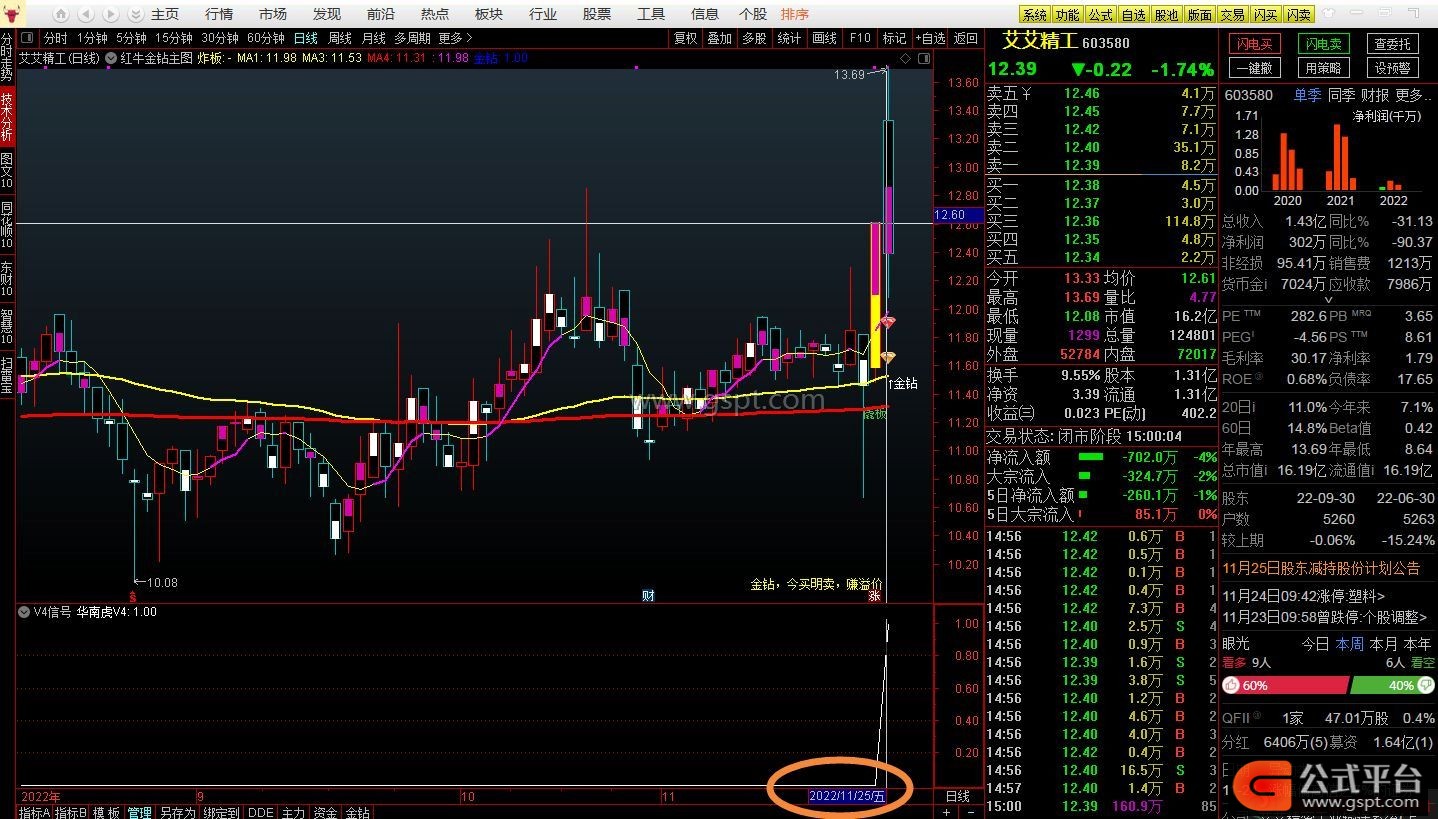Expand the V4信号 indicator dropdown arrow
The image size is (1438, 819).
pos(24,612)
